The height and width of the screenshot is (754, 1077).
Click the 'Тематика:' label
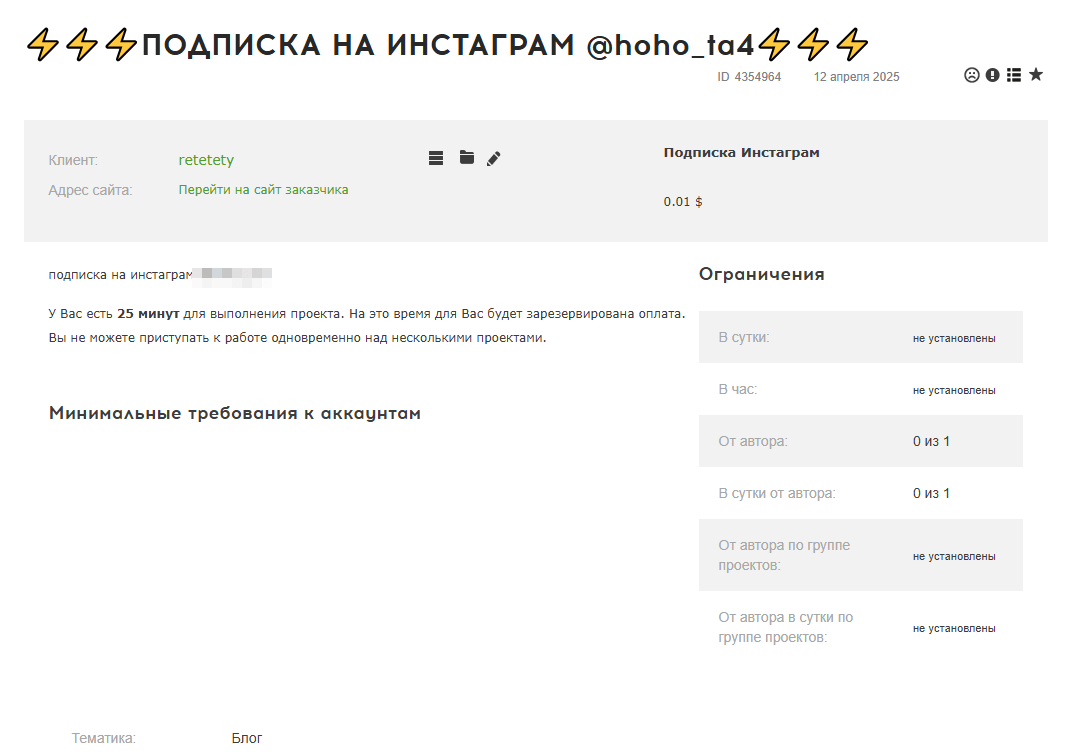104,738
